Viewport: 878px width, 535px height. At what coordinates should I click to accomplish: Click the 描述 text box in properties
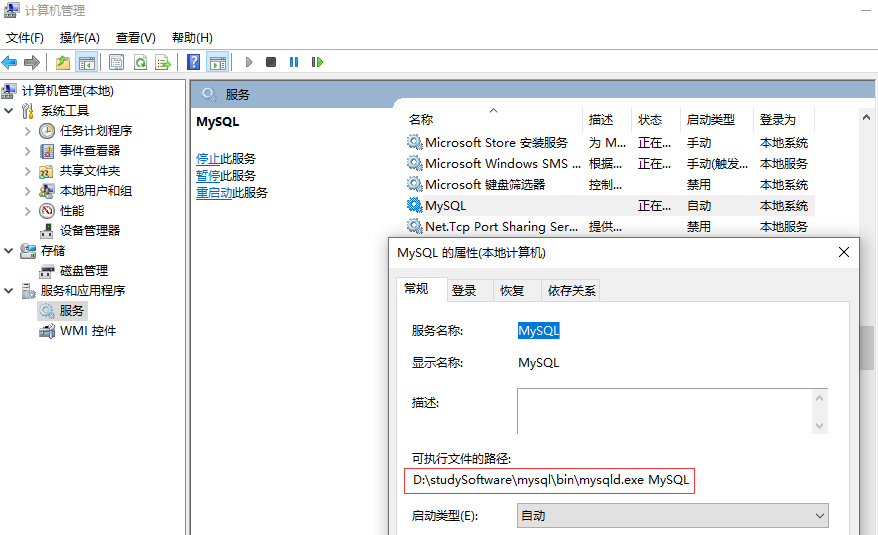[x=665, y=411]
